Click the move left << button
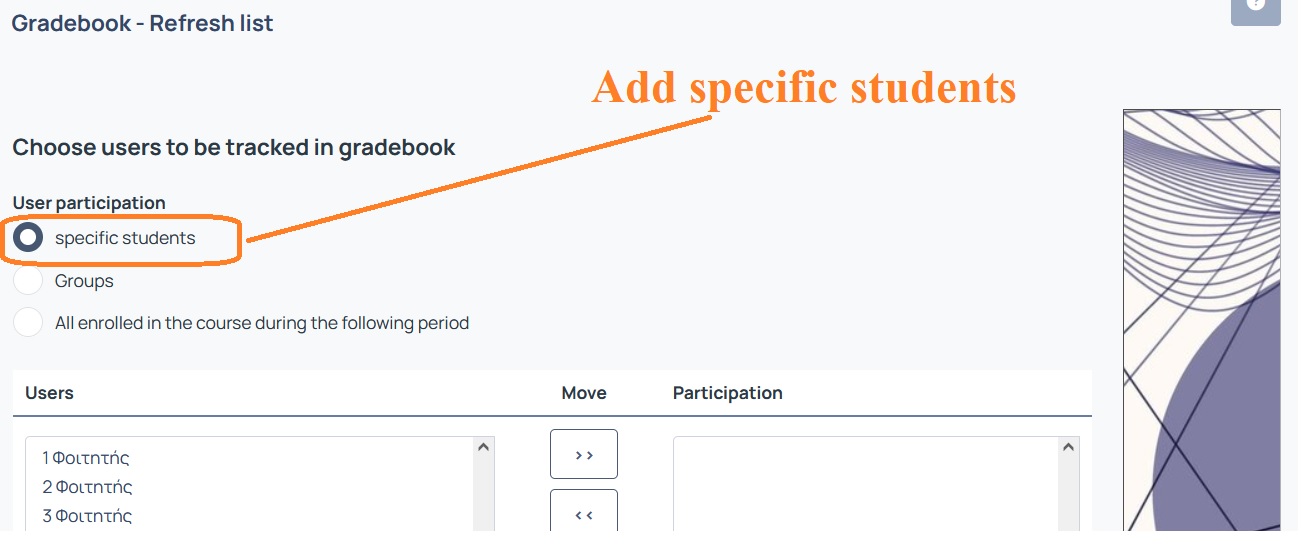Viewport: 1311px width, 551px height. (x=584, y=512)
